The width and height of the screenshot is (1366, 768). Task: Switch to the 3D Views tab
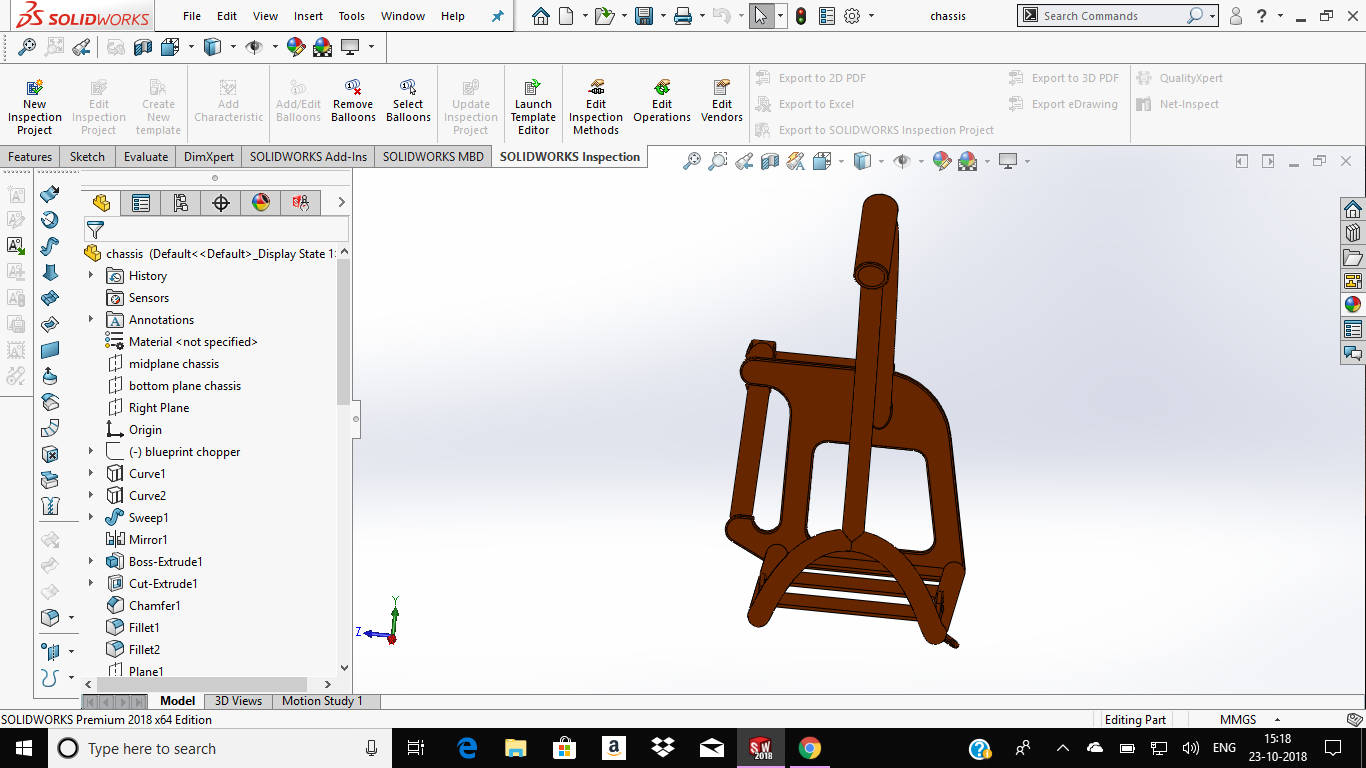239,701
